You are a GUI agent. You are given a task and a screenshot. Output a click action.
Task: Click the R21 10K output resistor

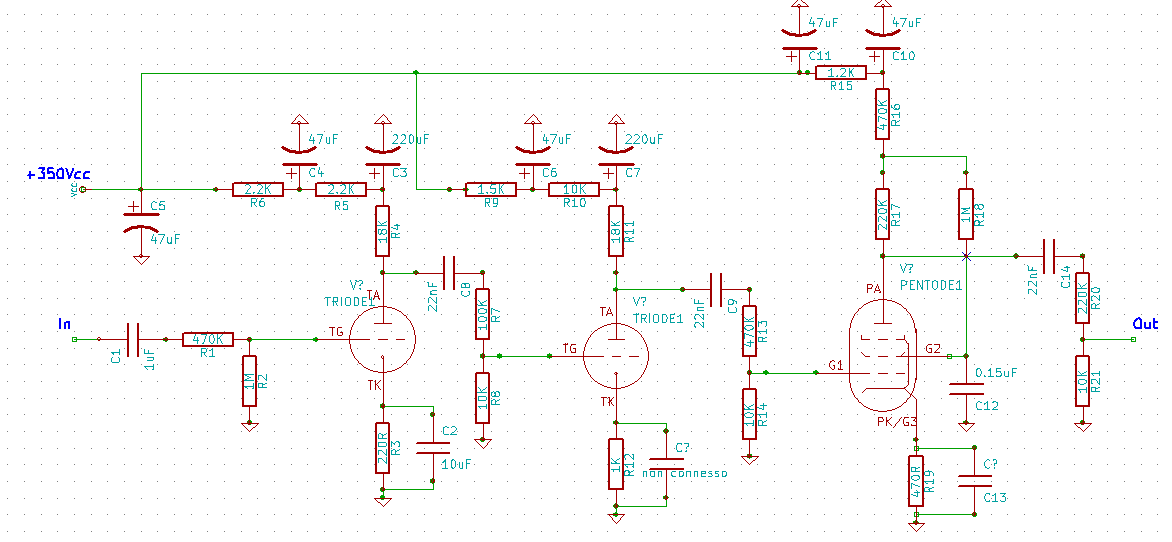1082,381
